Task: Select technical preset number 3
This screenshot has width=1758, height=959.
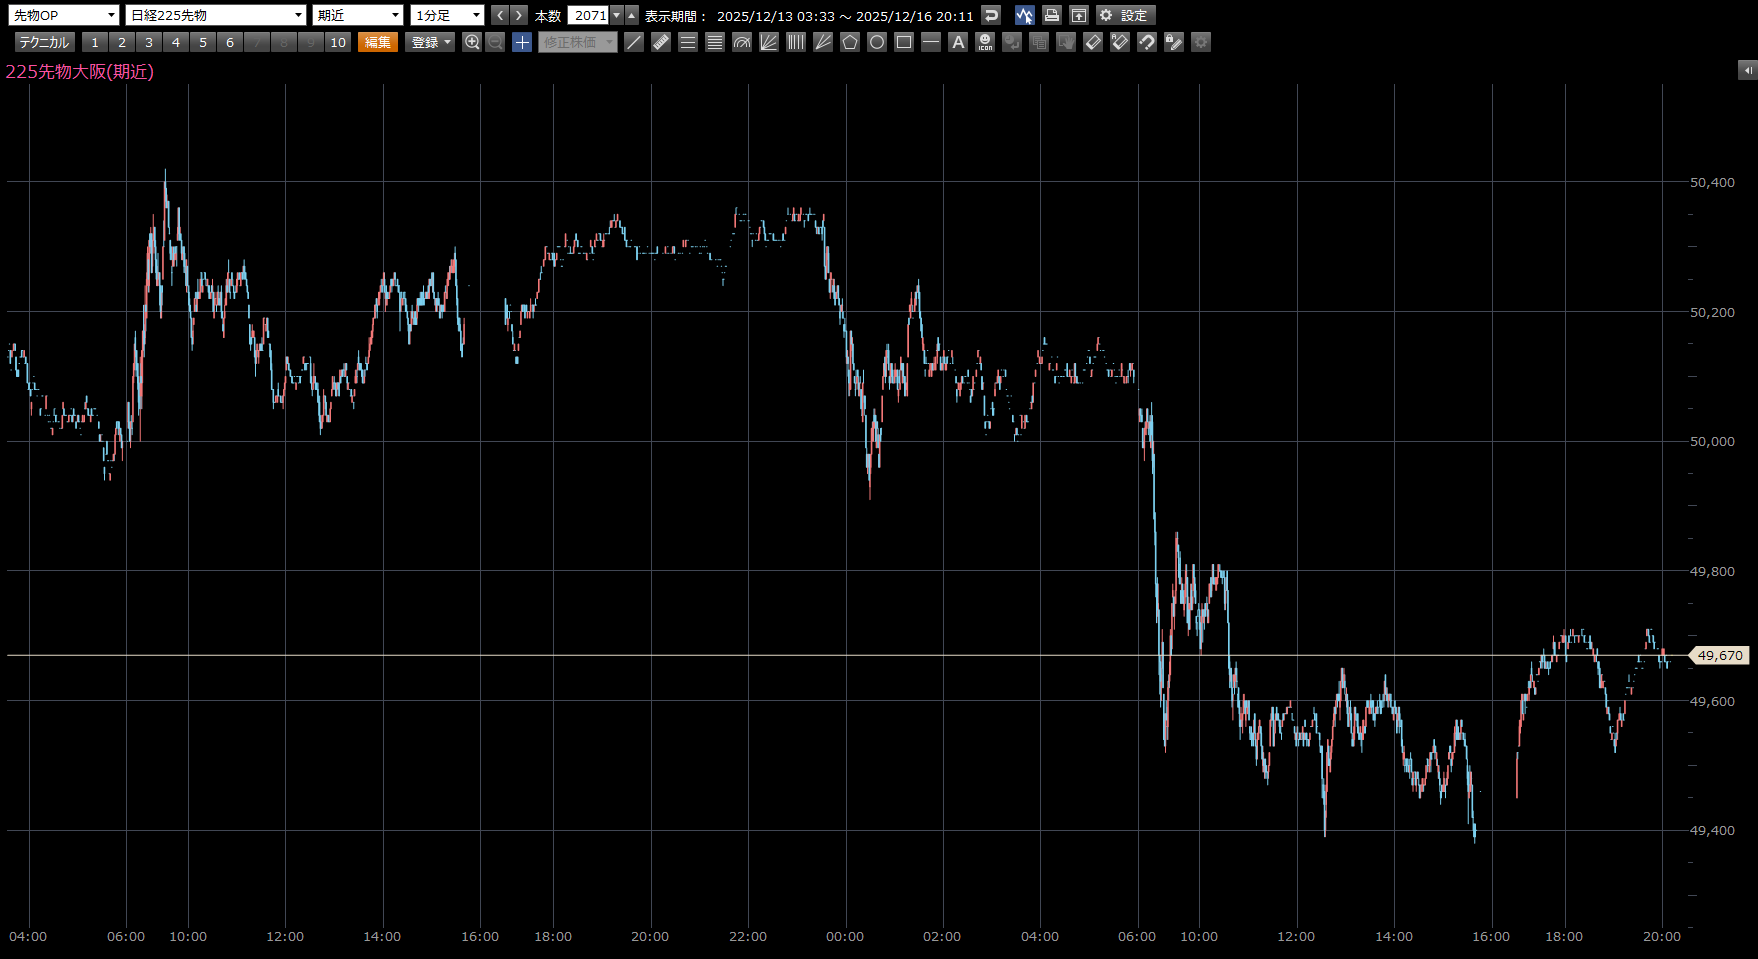Action: click(x=149, y=42)
